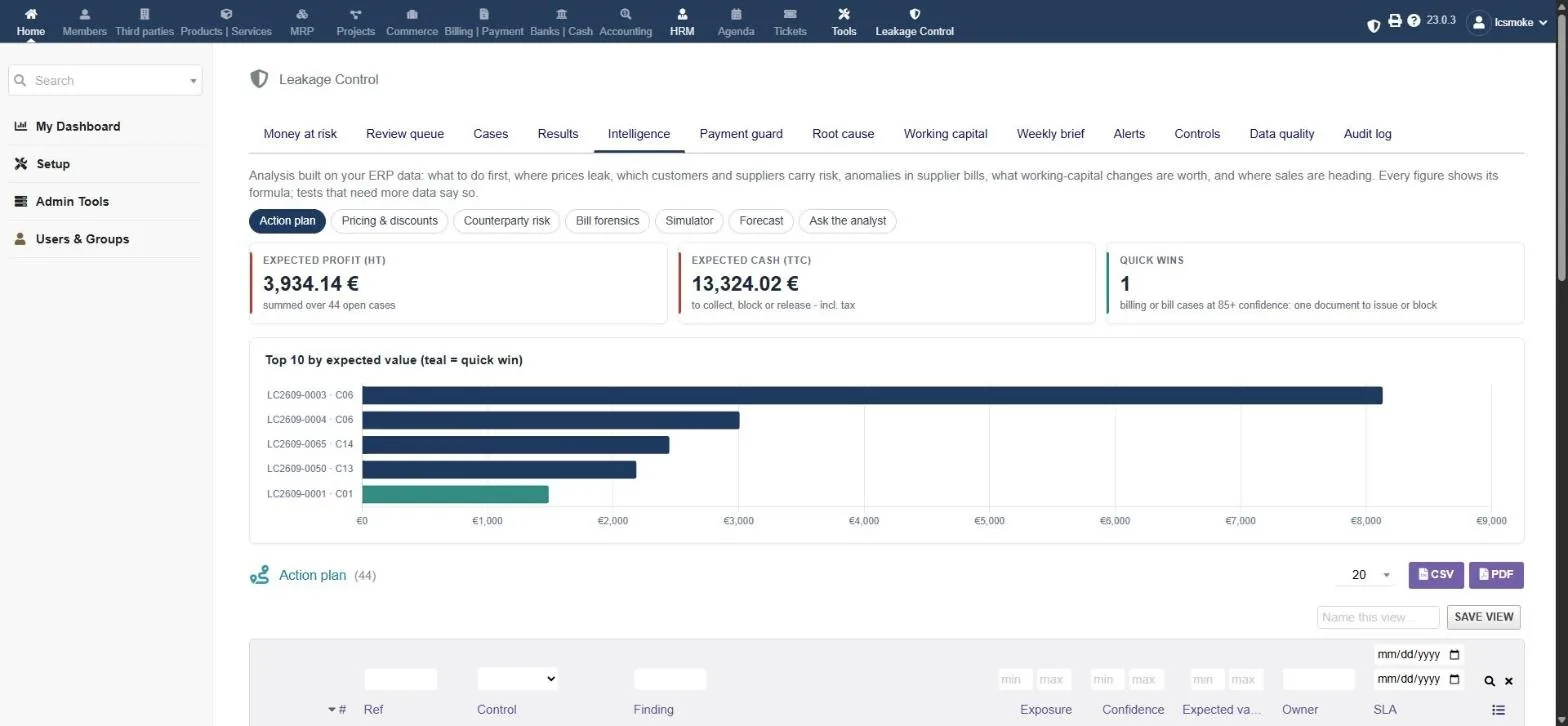Click the teal LC2609-0001 chart bar
1568x726 pixels.
(x=455, y=494)
